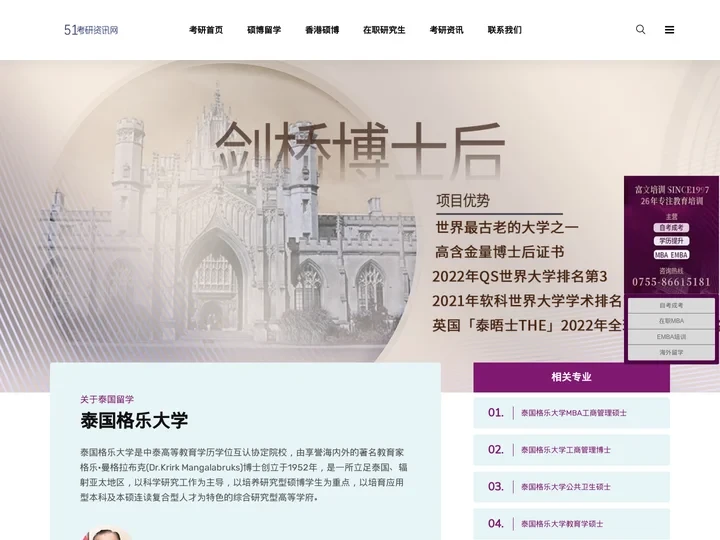Image resolution: width=720 pixels, height=540 pixels.
Task: Select the 香港硕博 nav item
Action: (x=322, y=30)
